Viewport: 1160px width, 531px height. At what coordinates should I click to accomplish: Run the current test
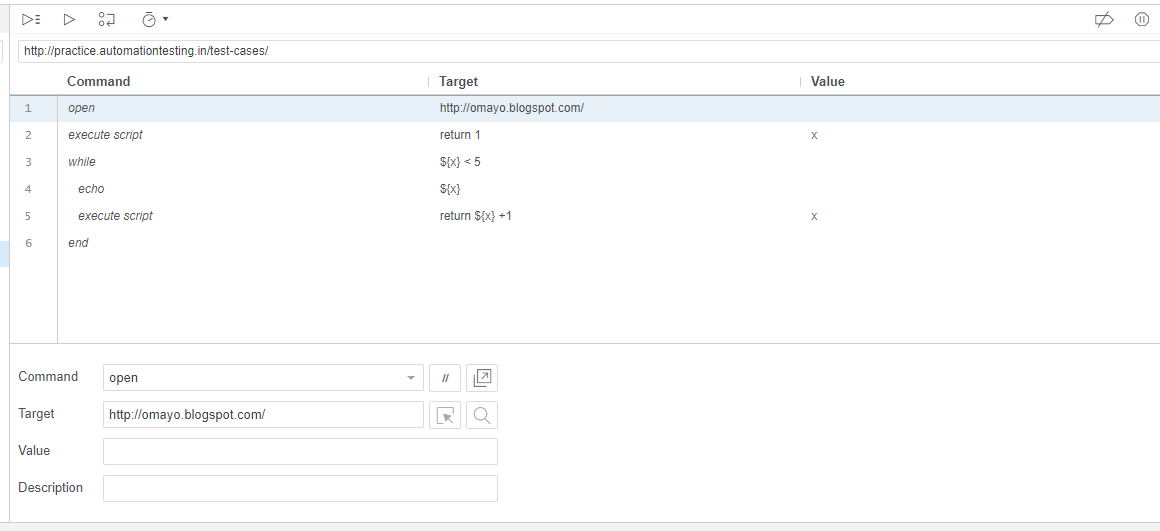click(69, 19)
